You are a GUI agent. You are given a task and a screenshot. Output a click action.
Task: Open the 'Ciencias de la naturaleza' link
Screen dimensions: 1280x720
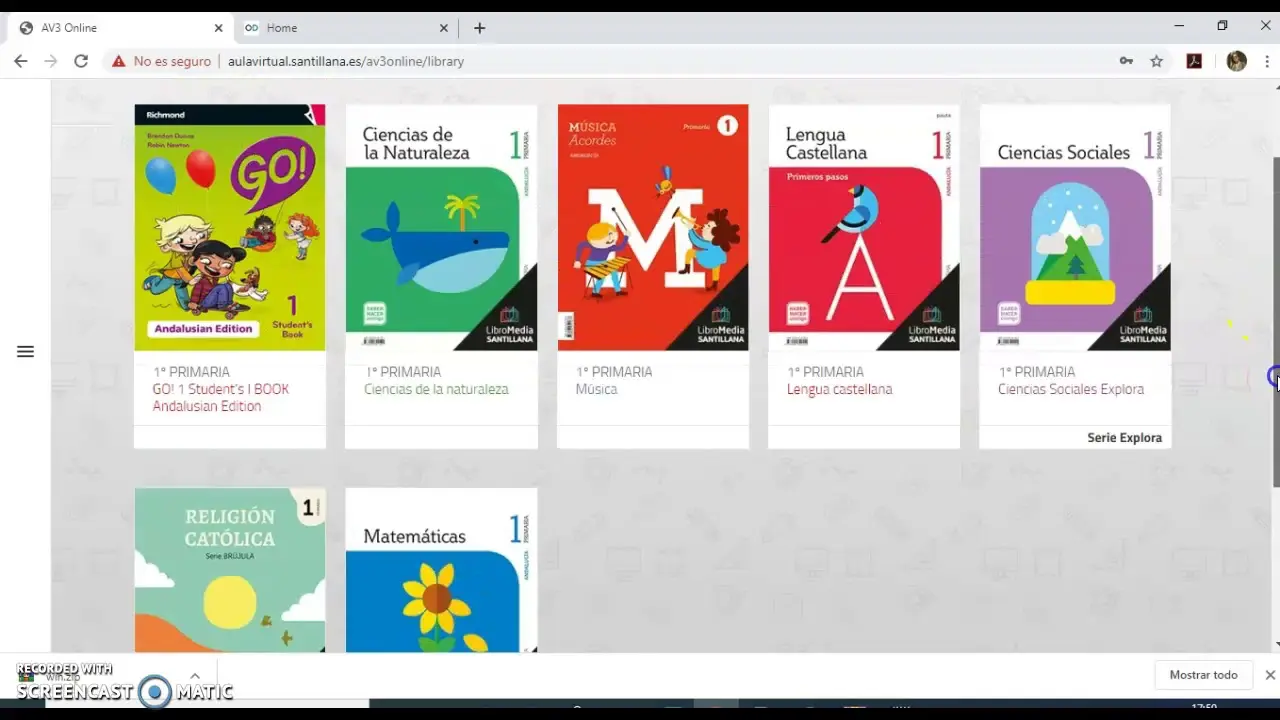click(436, 389)
